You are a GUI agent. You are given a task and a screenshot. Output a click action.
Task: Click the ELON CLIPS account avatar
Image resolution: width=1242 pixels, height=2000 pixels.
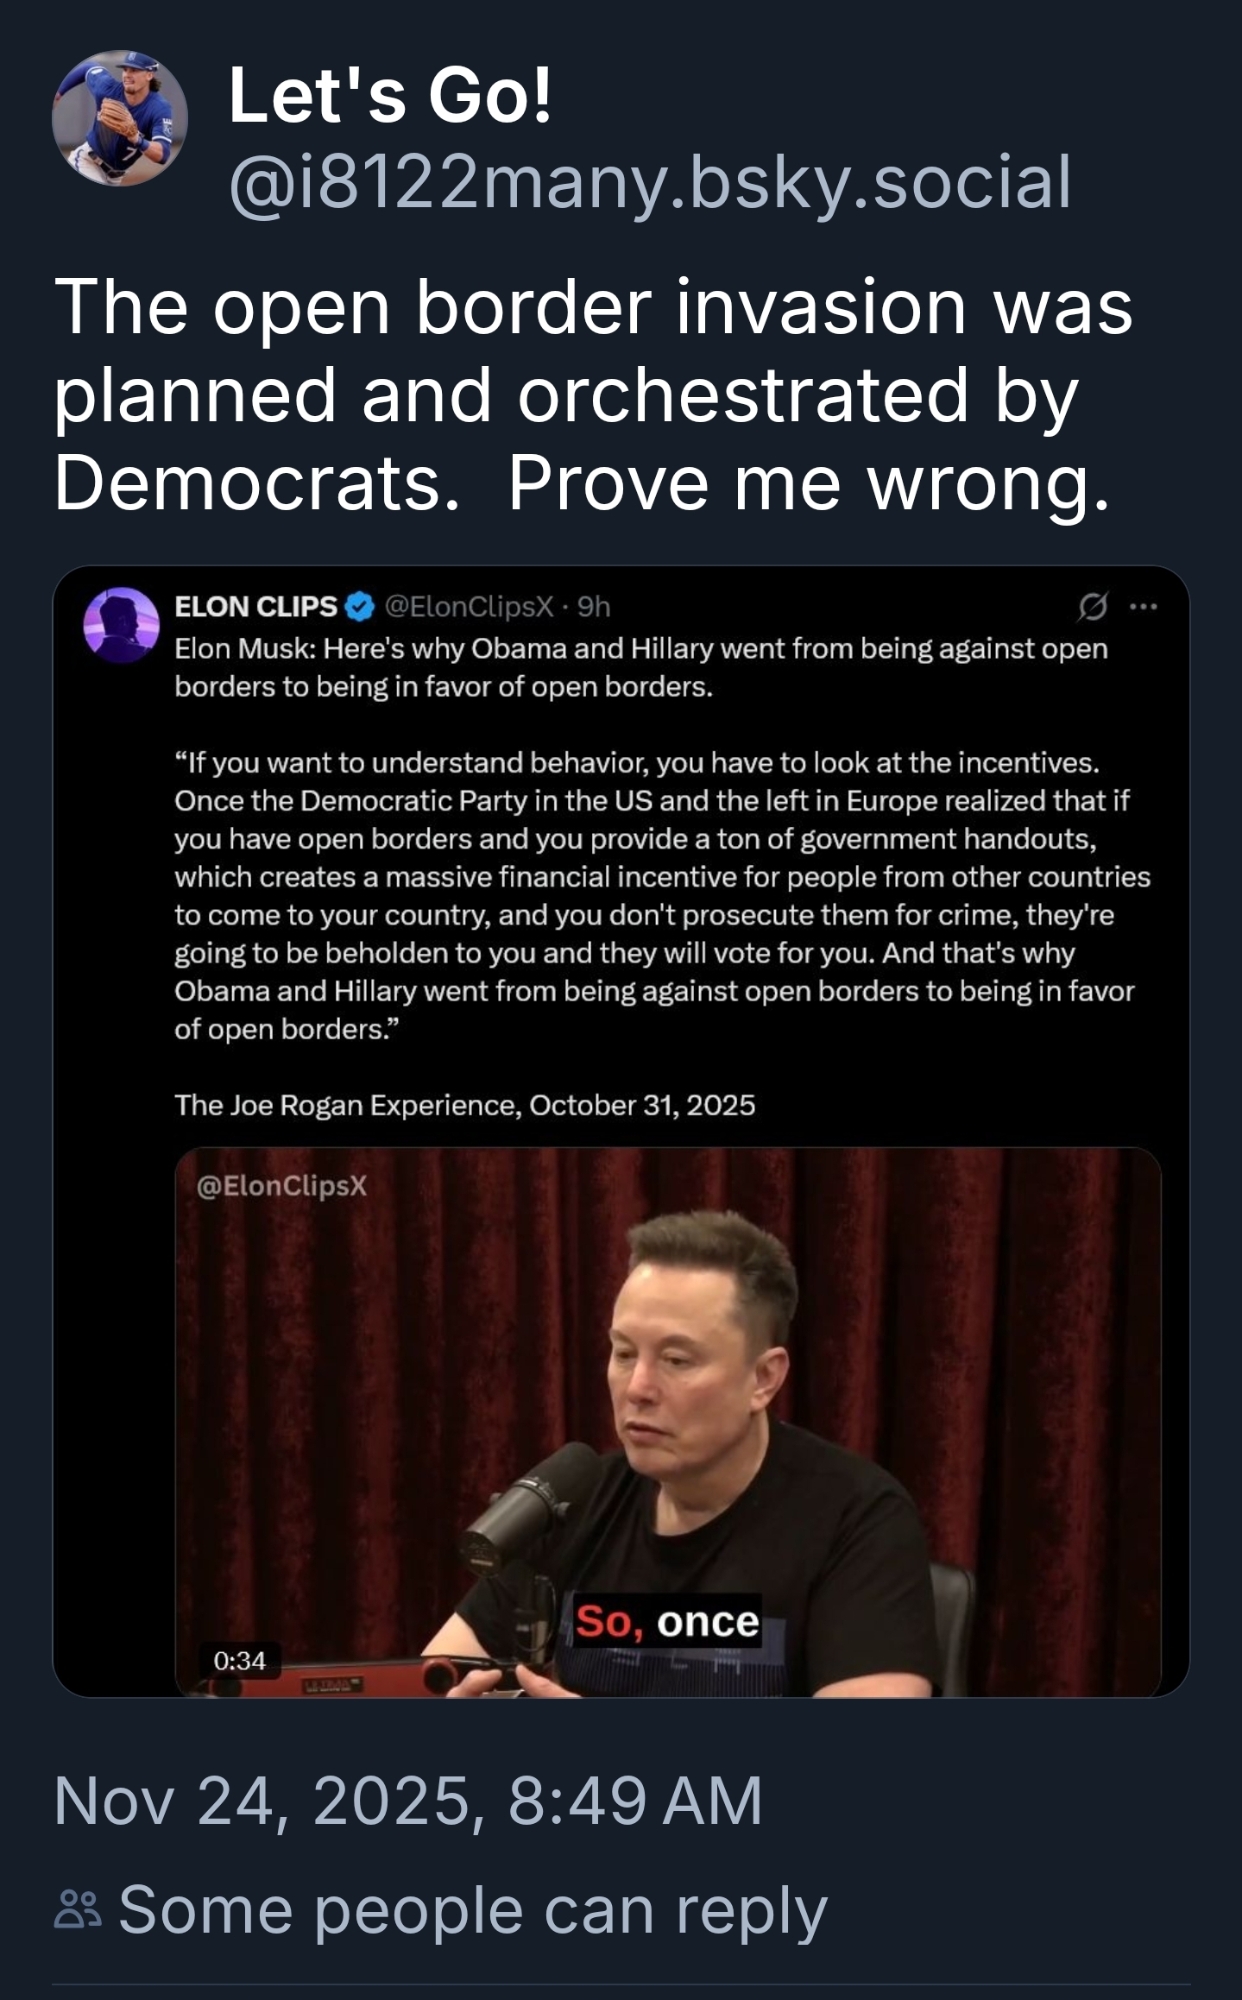point(121,625)
